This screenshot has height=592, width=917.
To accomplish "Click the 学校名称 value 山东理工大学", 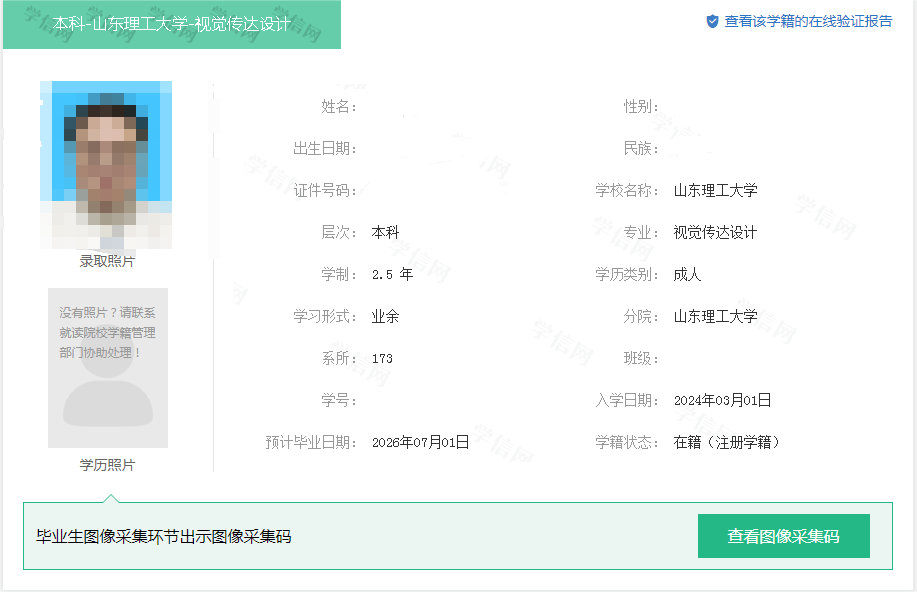I will pos(715,191).
